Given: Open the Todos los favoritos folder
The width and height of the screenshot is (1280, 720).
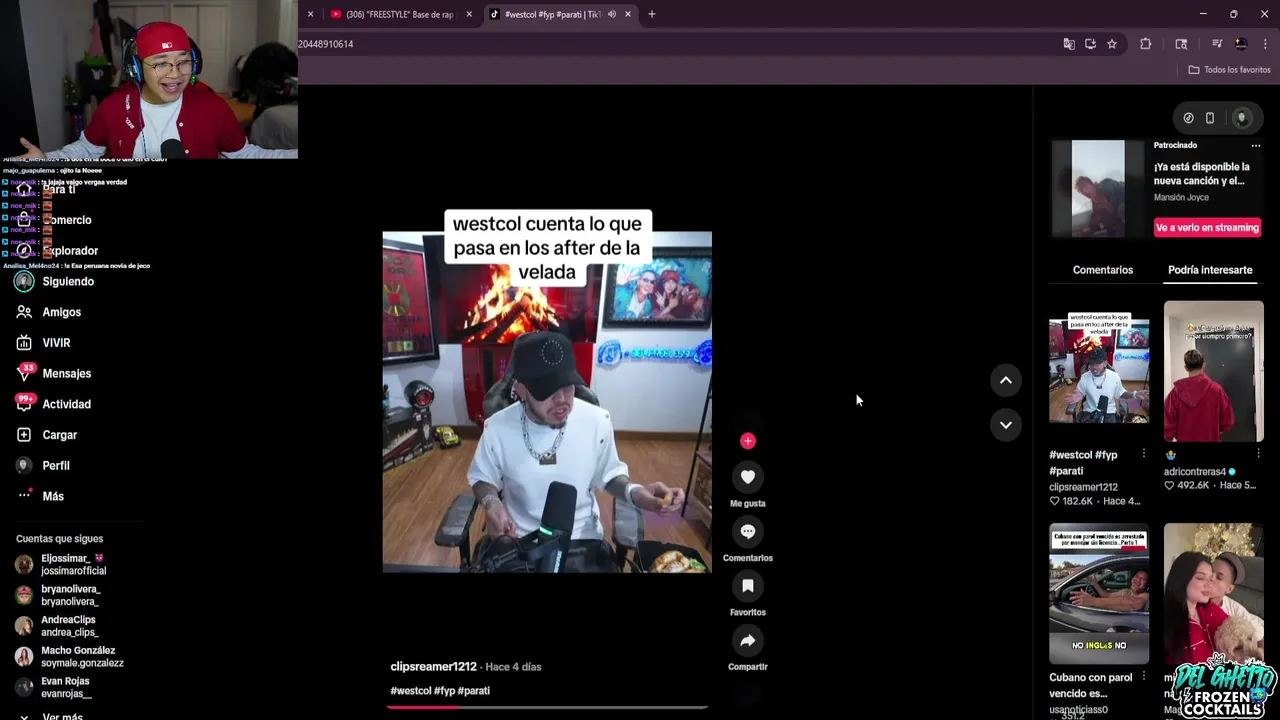Looking at the screenshot, I should point(1229,70).
